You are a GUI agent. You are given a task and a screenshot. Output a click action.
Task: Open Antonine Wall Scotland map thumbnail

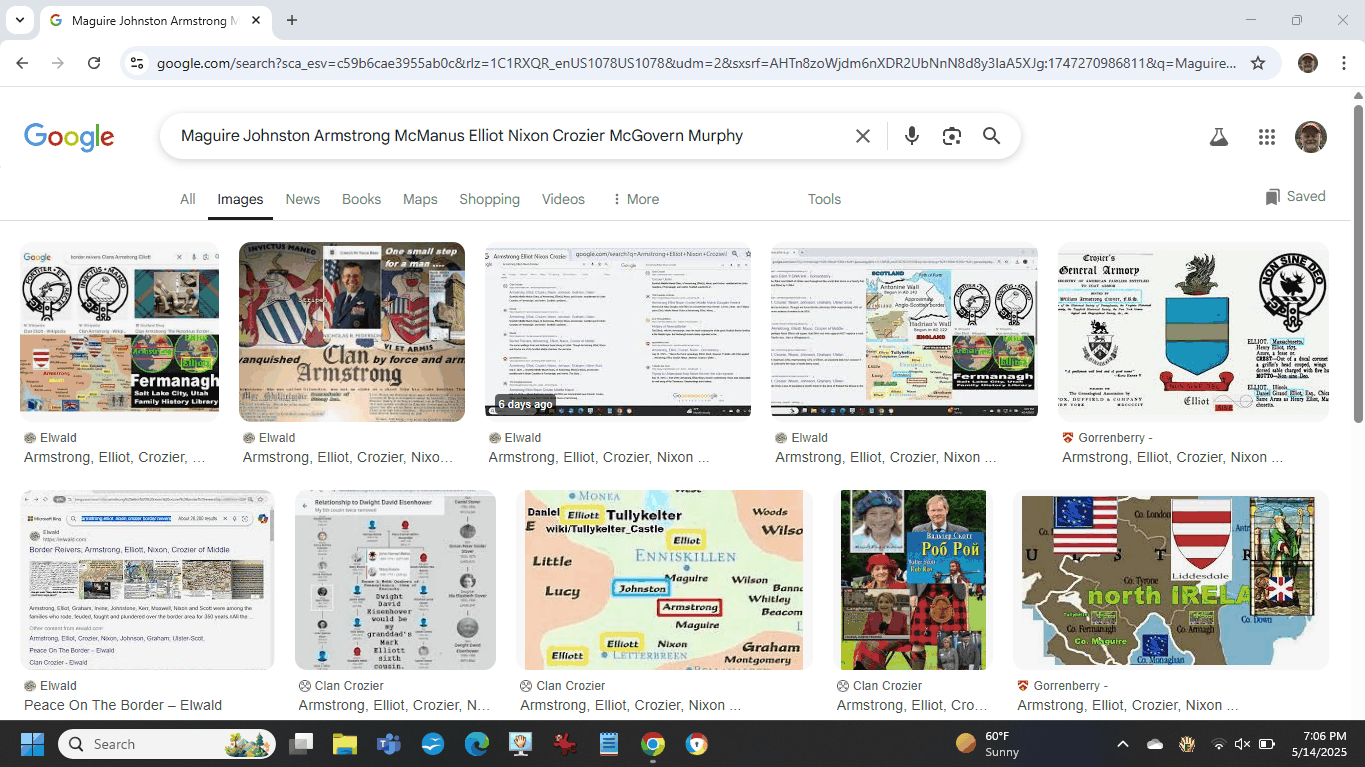pyautogui.click(x=904, y=330)
